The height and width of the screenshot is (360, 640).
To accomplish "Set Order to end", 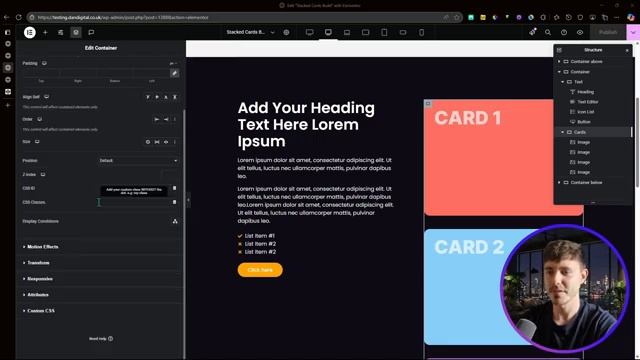I will [x=166, y=119].
